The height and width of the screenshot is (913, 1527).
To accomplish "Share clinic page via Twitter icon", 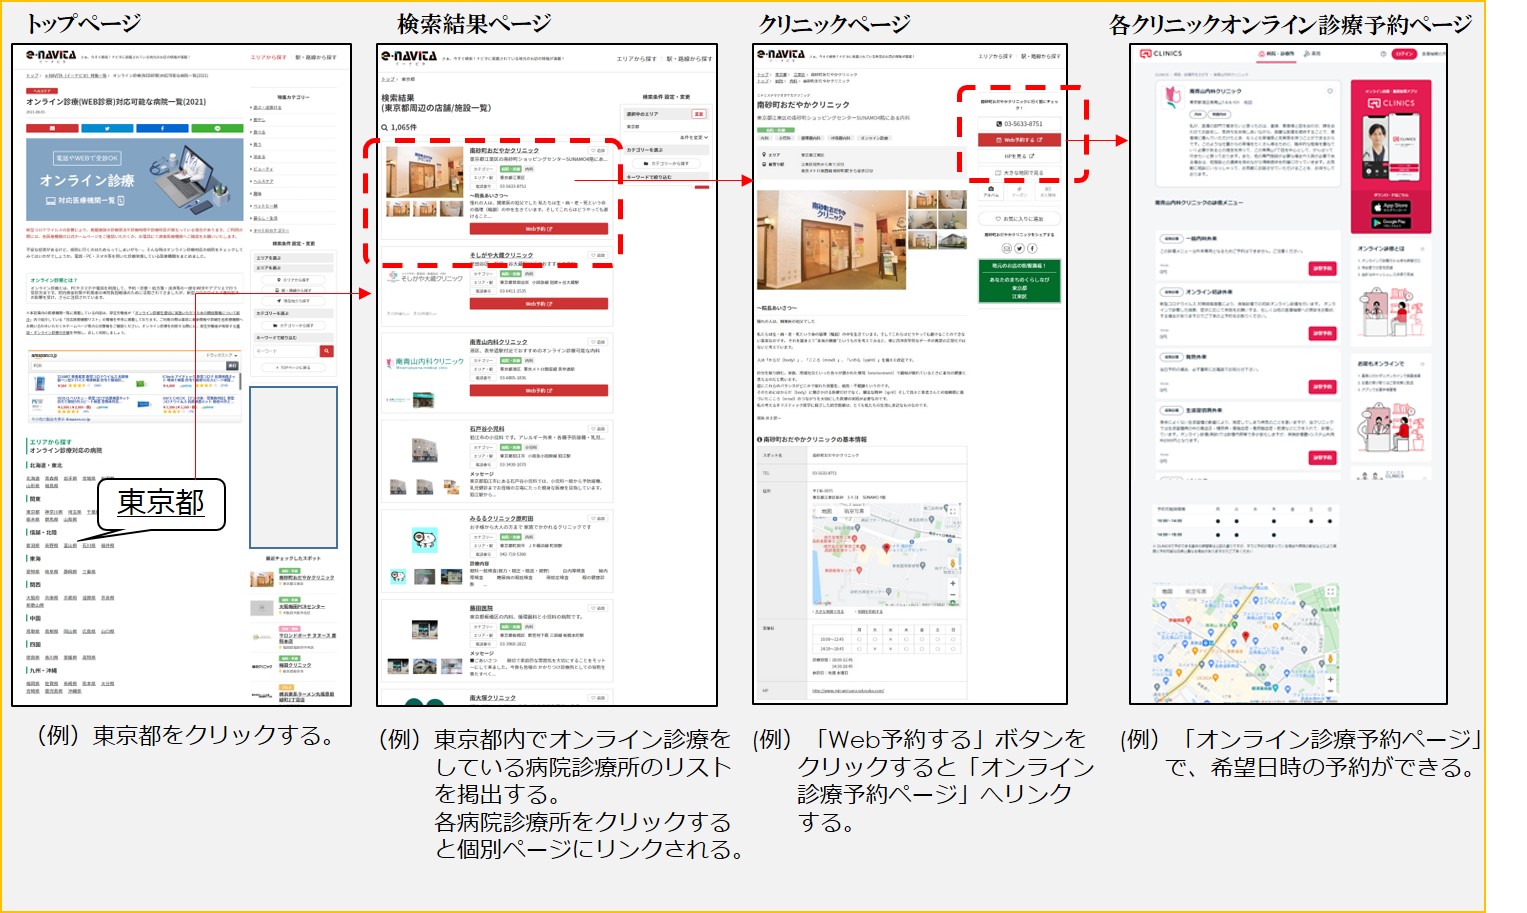I will pyautogui.click(x=1019, y=248).
